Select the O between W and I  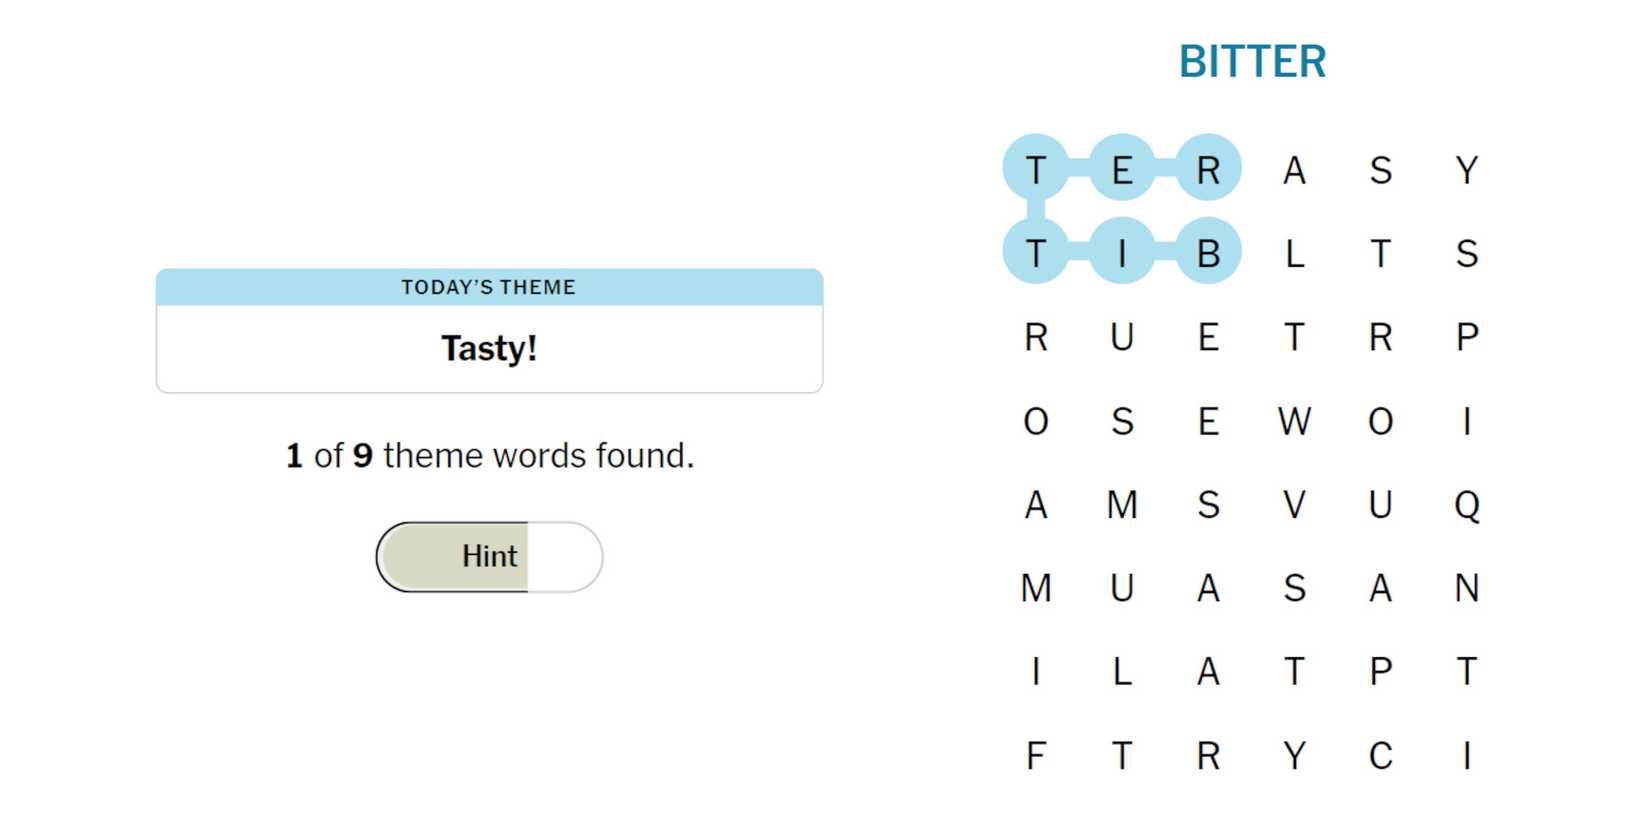click(x=1380, y=421)
